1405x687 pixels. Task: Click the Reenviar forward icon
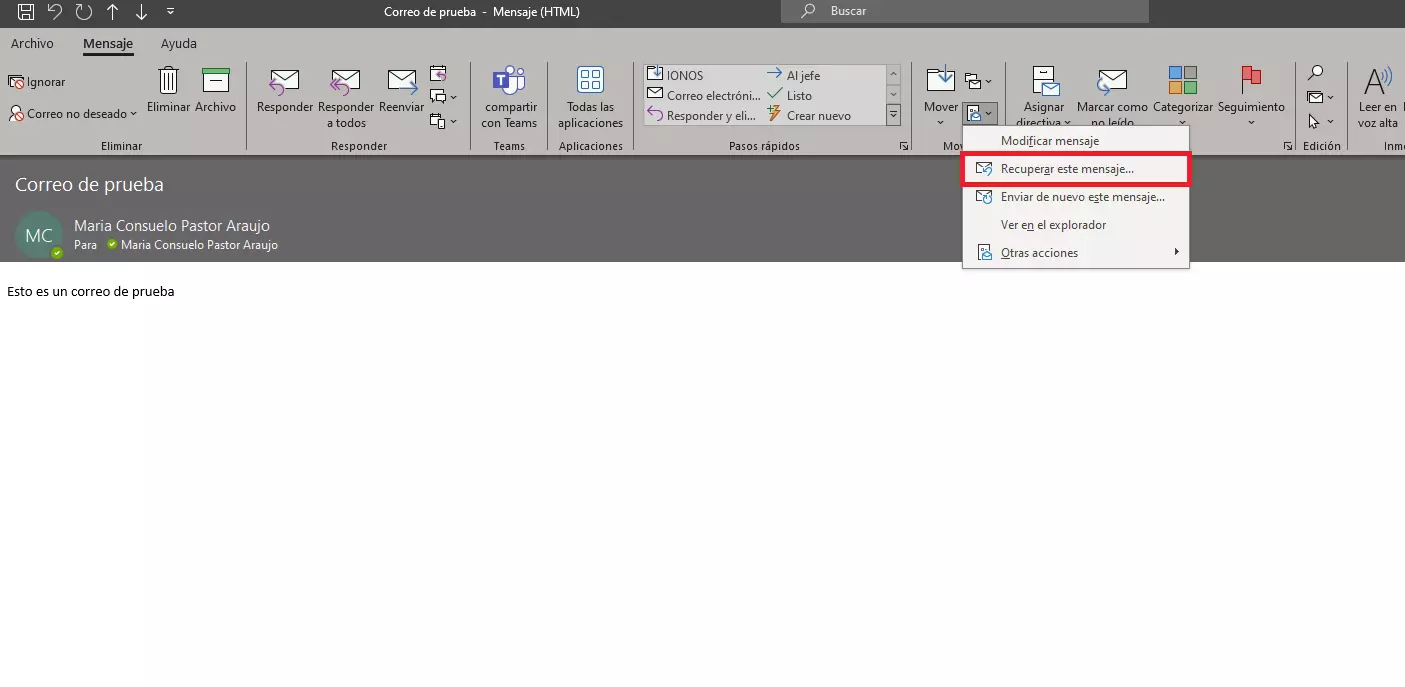click(x=402, y=82)
